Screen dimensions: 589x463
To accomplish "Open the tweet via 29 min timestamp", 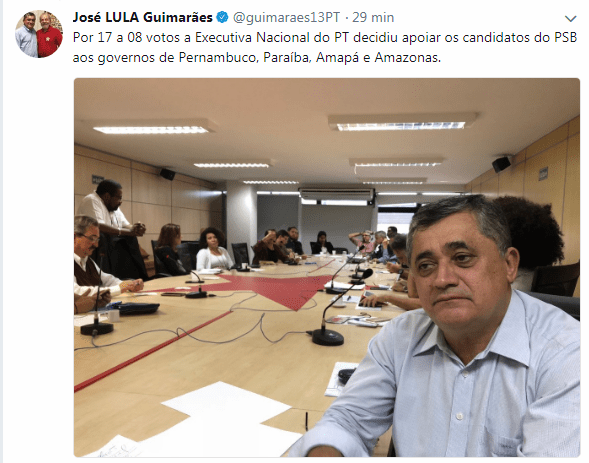I will 373,17.
